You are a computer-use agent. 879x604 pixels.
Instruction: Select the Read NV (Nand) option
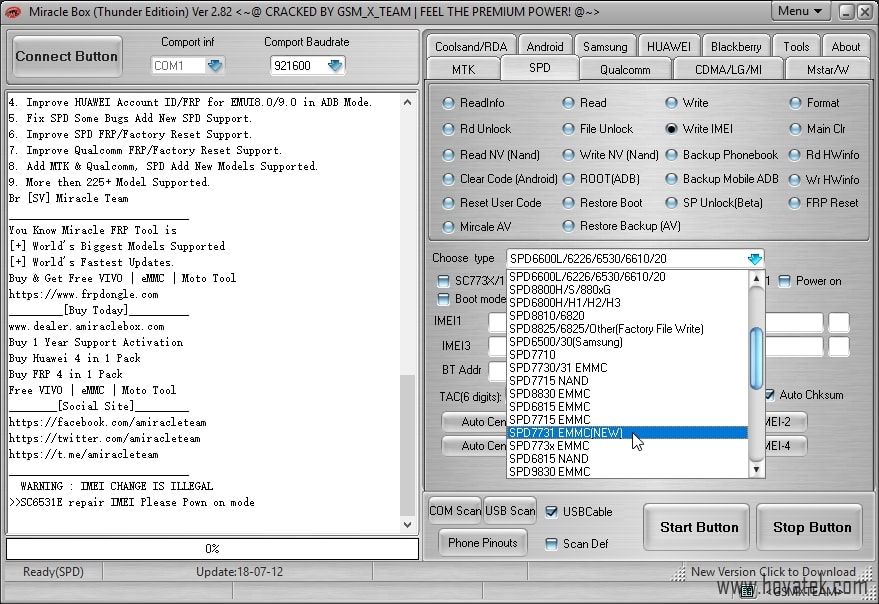(491, 154)
